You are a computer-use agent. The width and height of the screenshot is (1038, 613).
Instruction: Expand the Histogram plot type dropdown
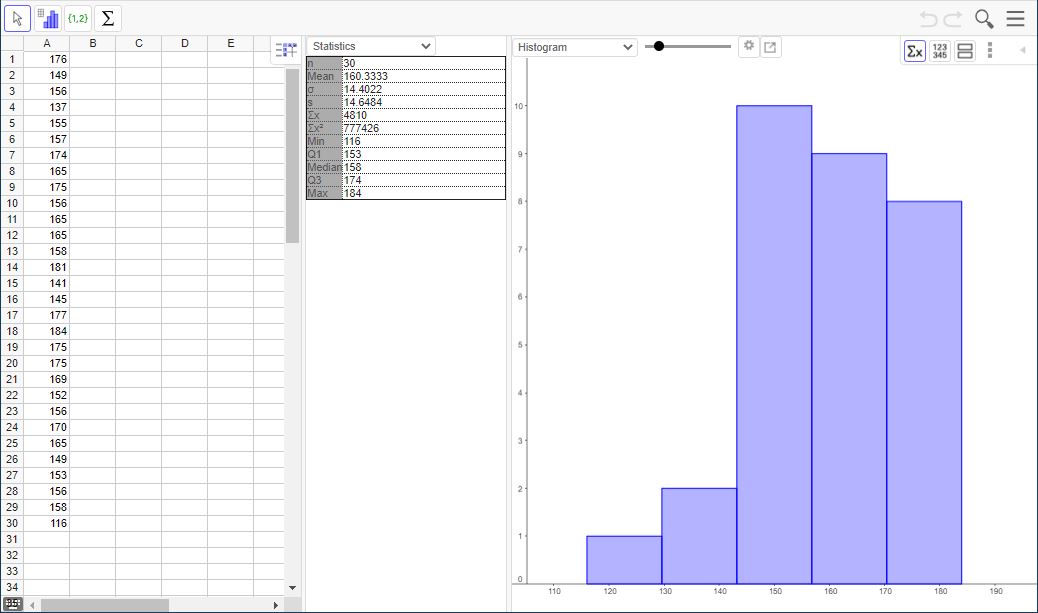click(575, 47)
